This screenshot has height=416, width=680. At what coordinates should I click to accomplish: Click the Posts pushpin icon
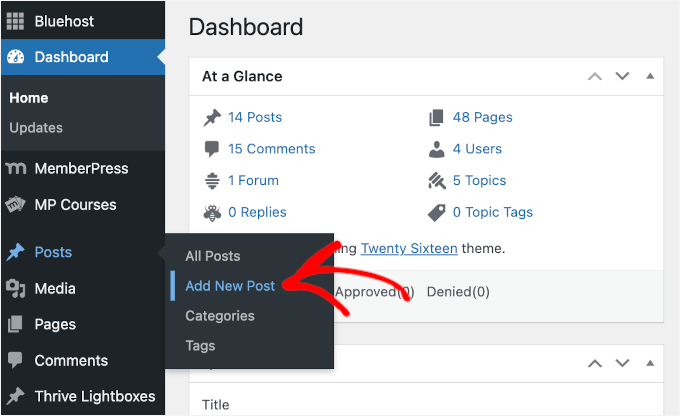(x=15, y=252)
